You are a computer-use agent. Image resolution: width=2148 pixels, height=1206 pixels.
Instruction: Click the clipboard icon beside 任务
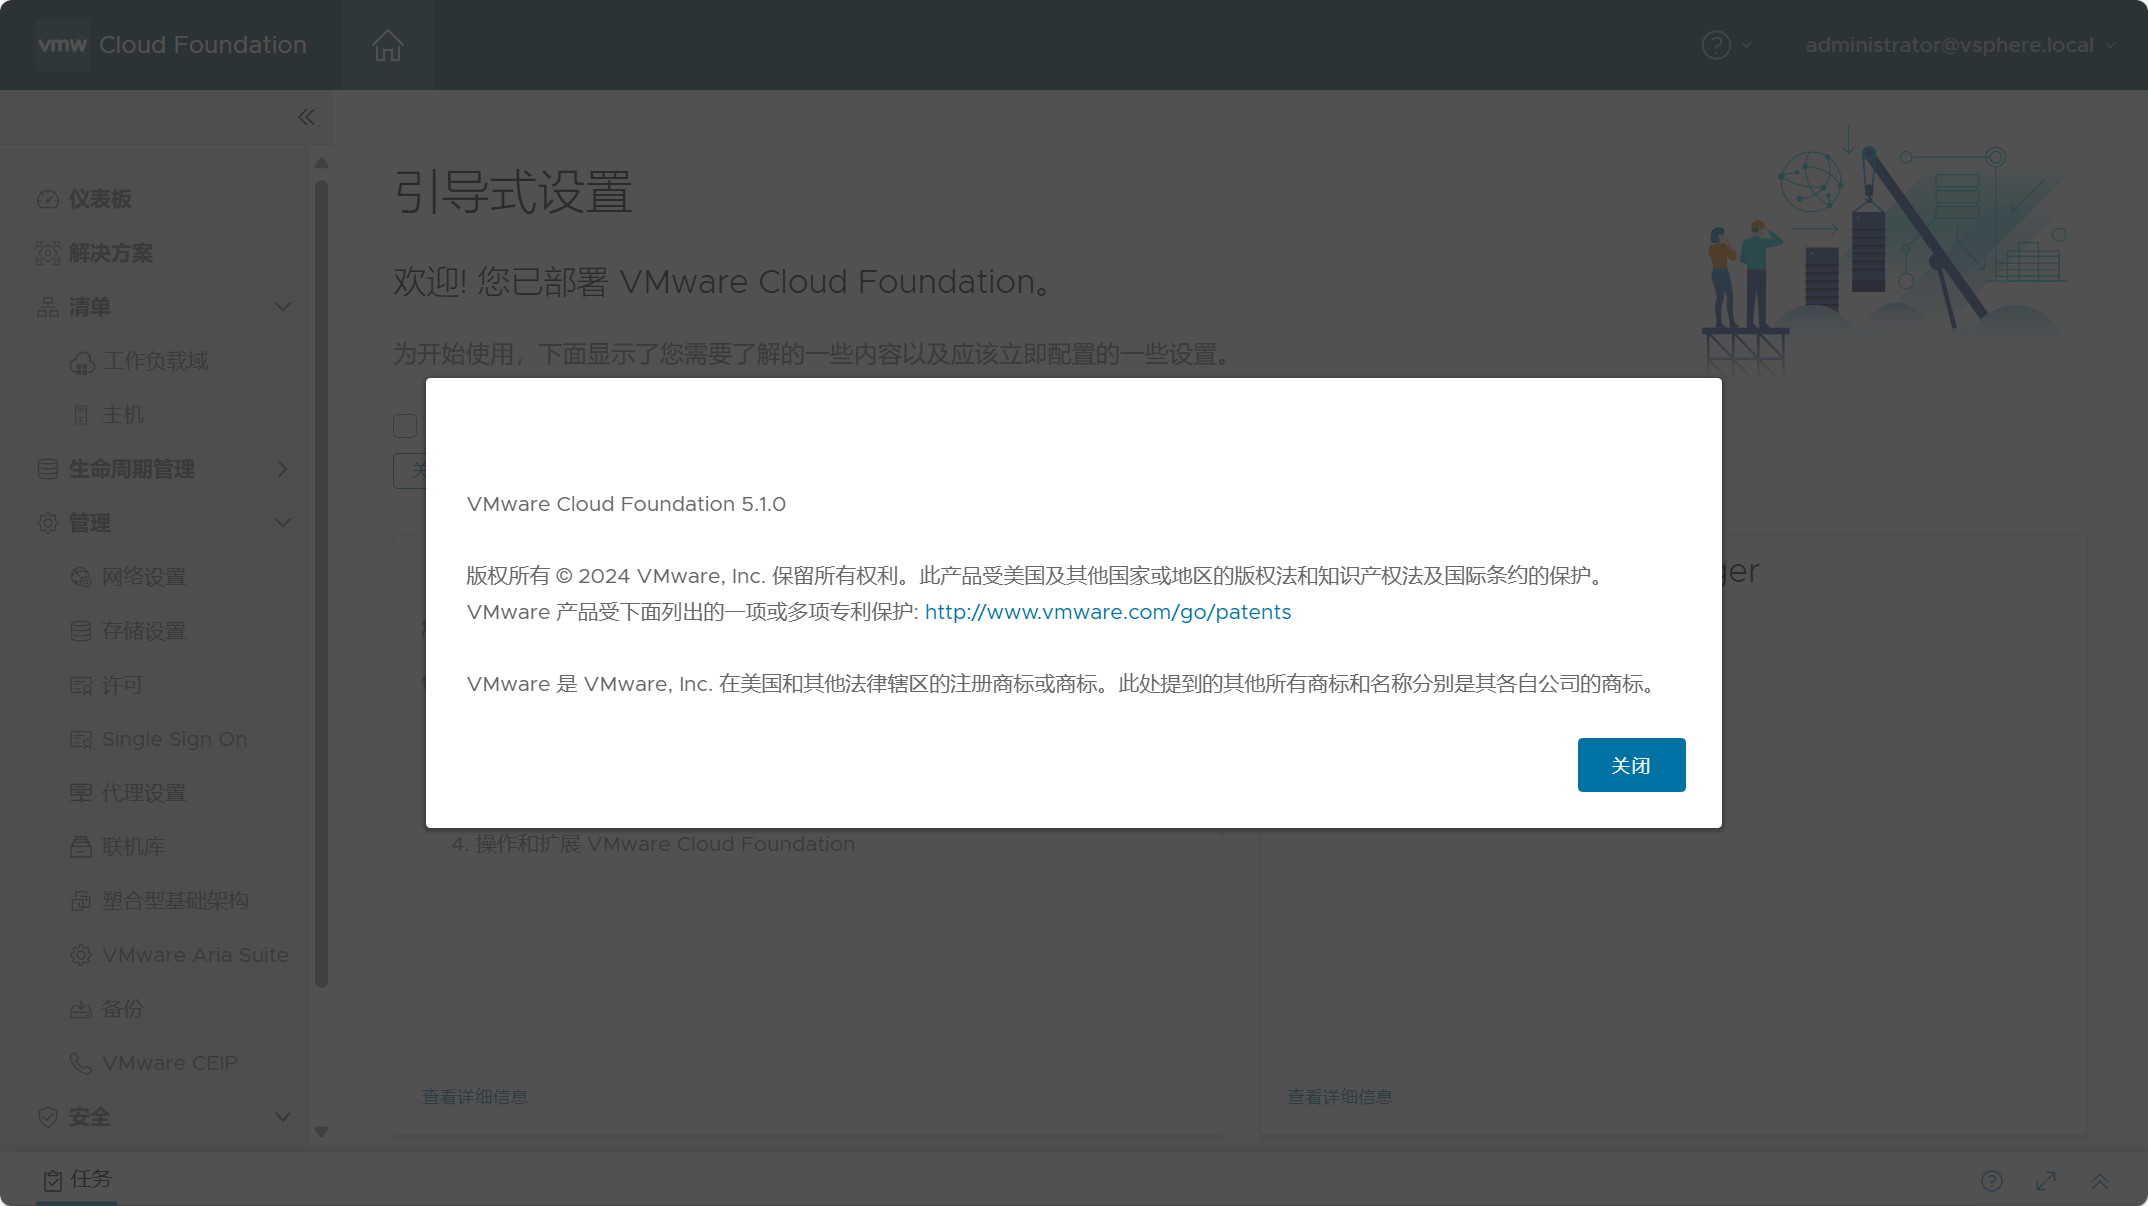click(53, 1181)
